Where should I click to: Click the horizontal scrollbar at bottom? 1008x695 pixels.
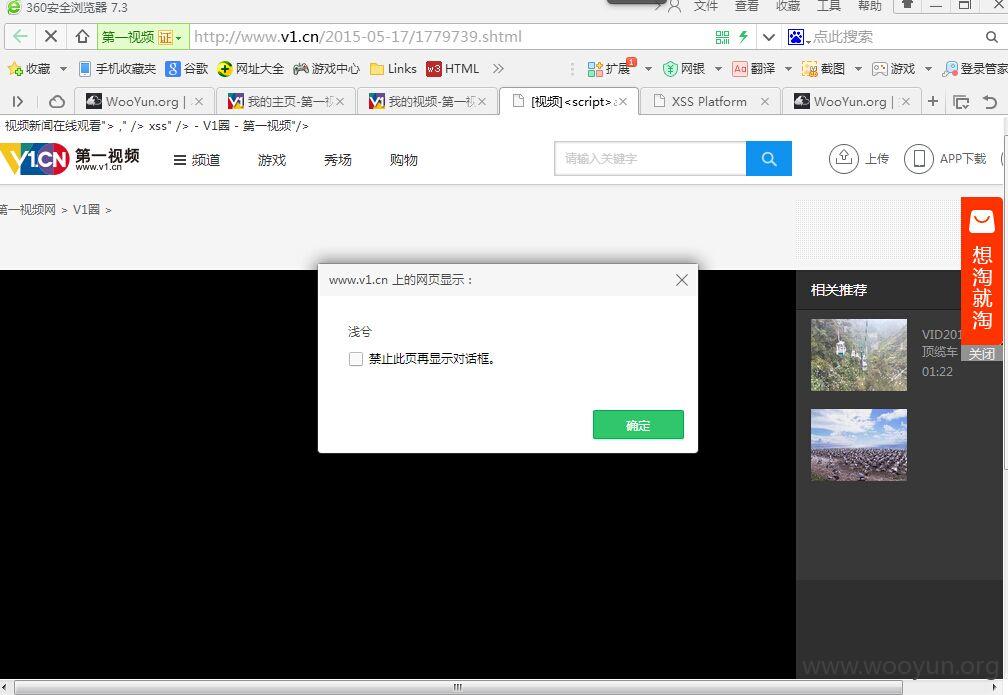(458, 687)
